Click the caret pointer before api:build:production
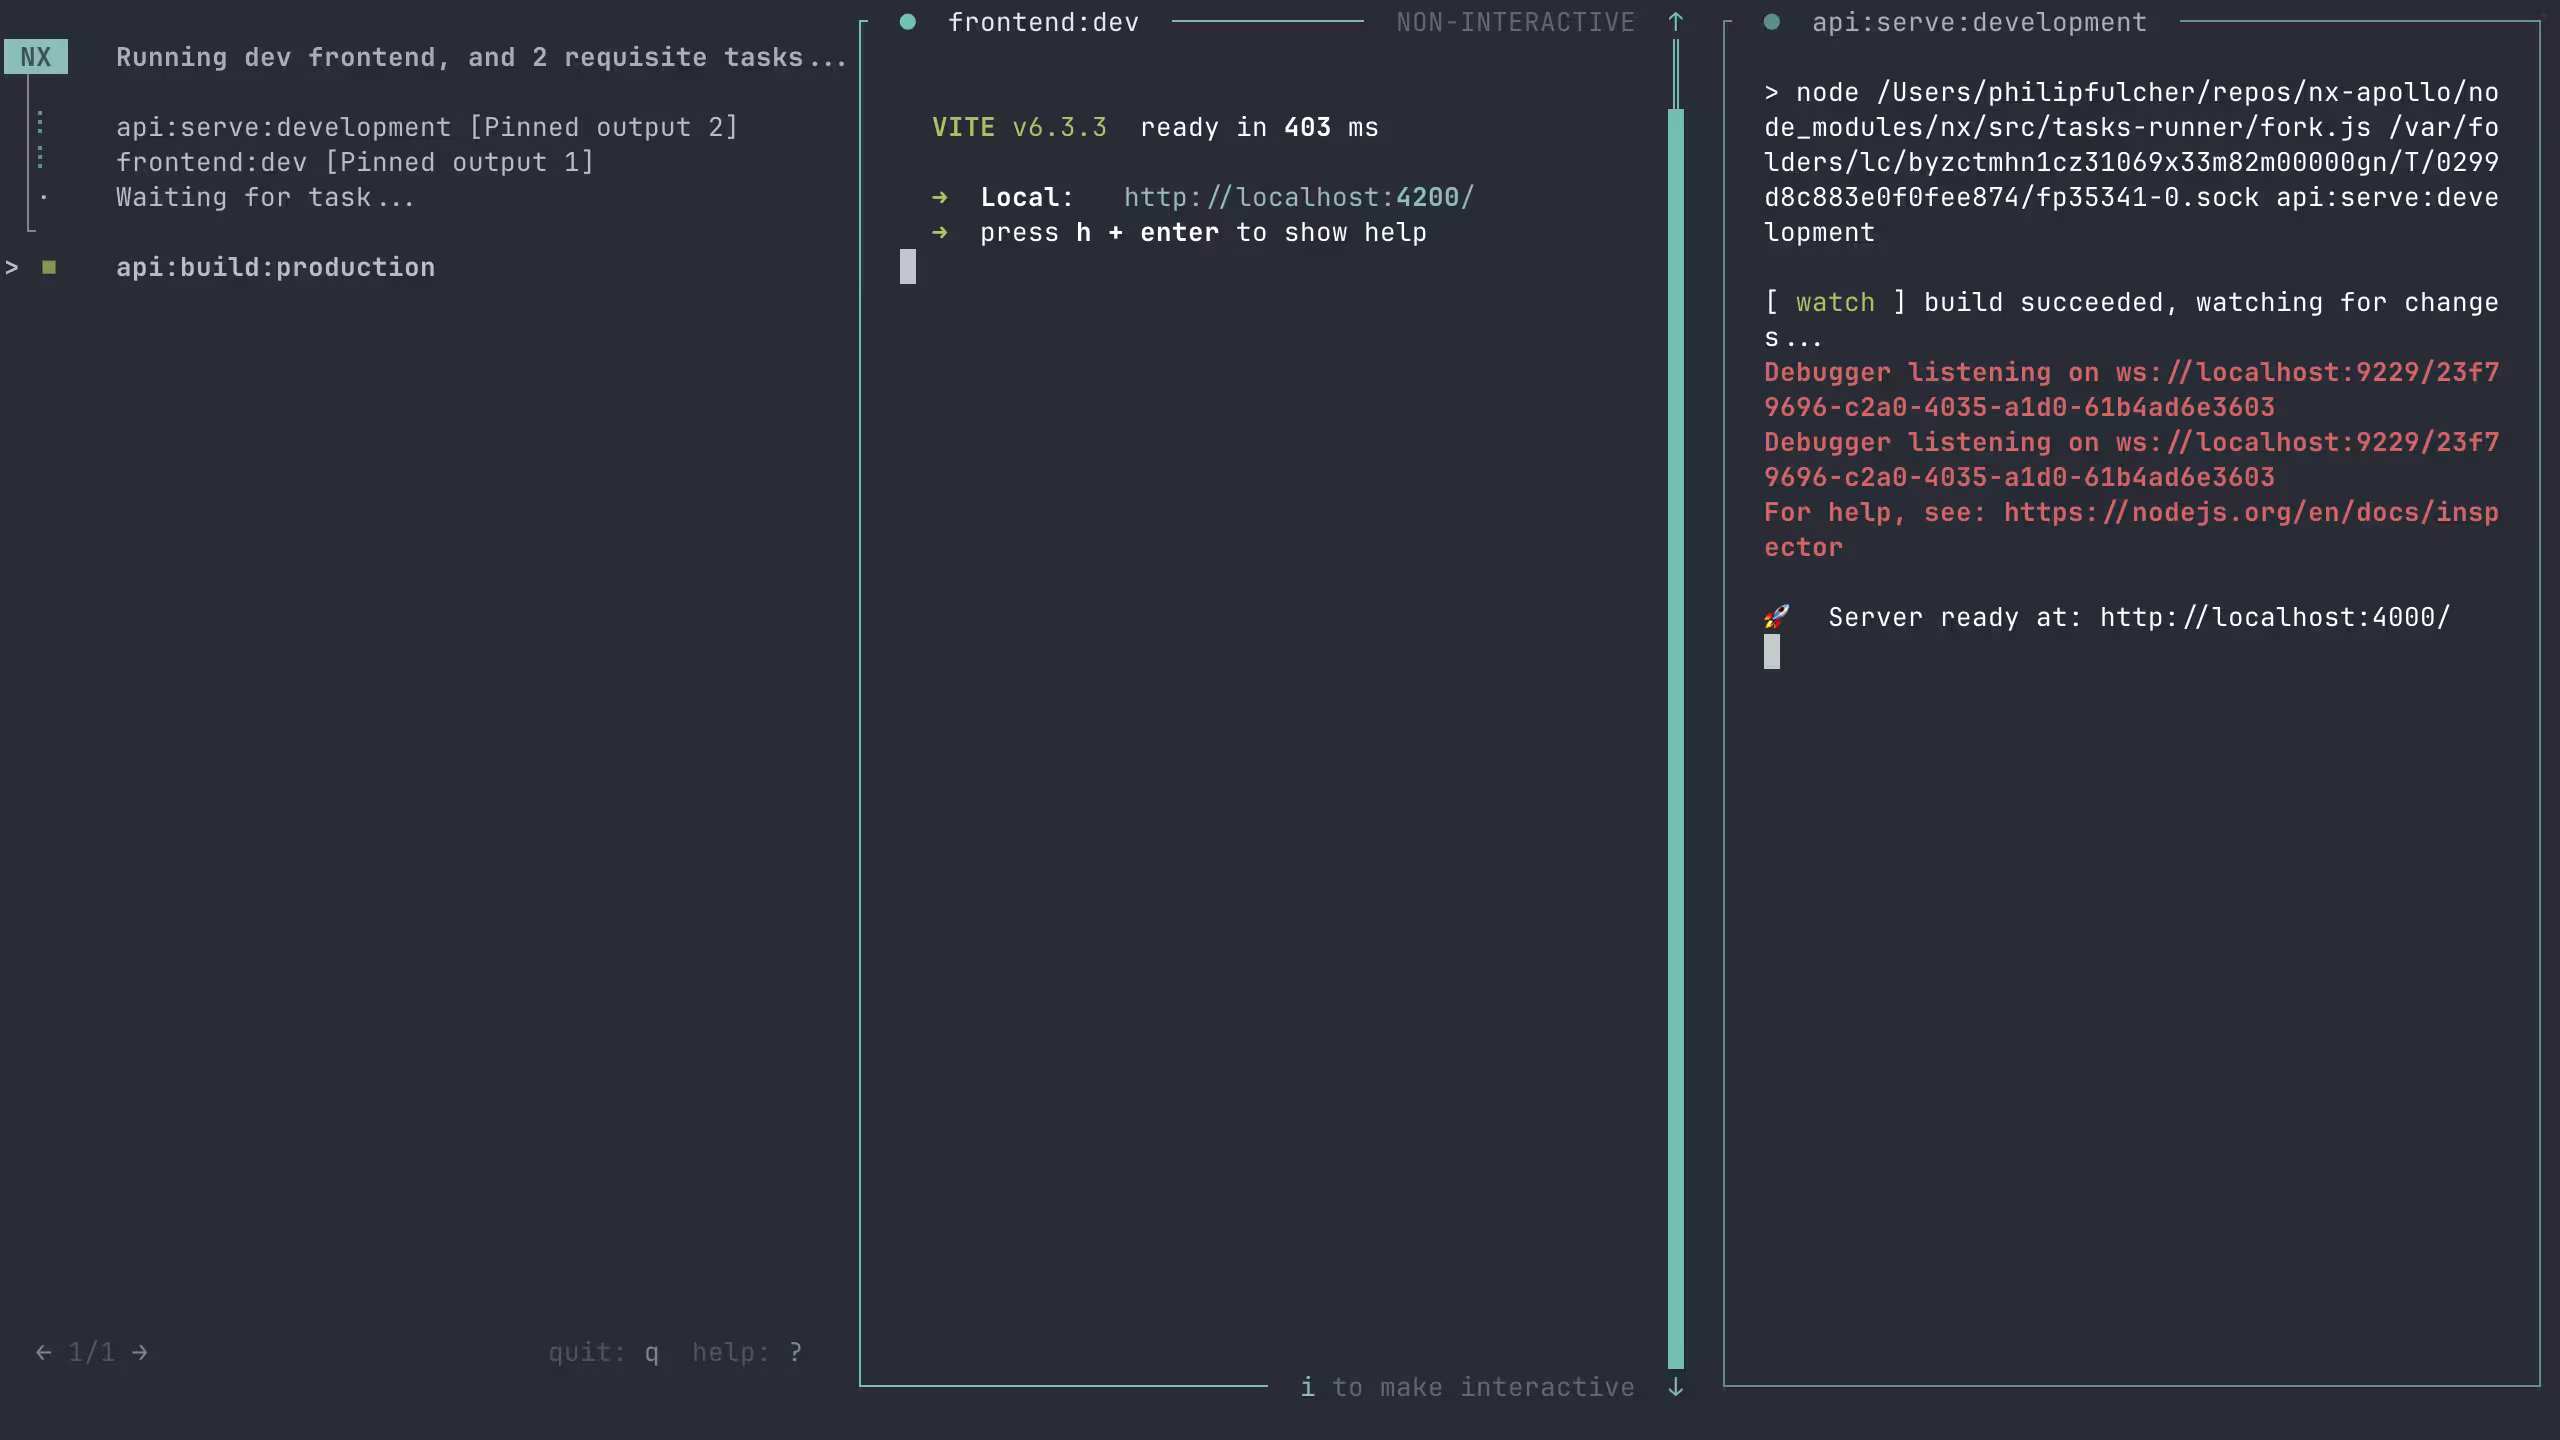The width and height of the screenshot is (2560, 1440). point(12,267)
